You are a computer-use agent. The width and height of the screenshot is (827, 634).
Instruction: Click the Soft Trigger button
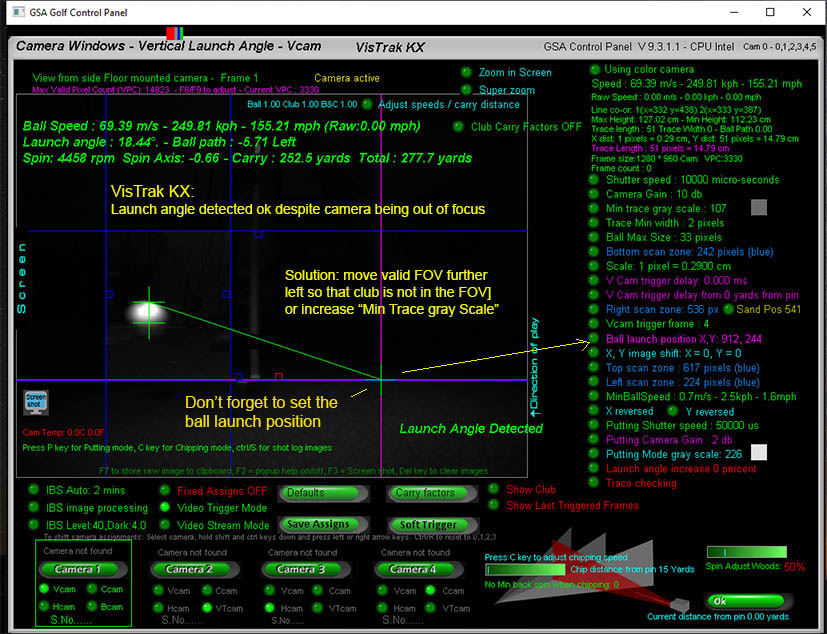coord(432,524)
